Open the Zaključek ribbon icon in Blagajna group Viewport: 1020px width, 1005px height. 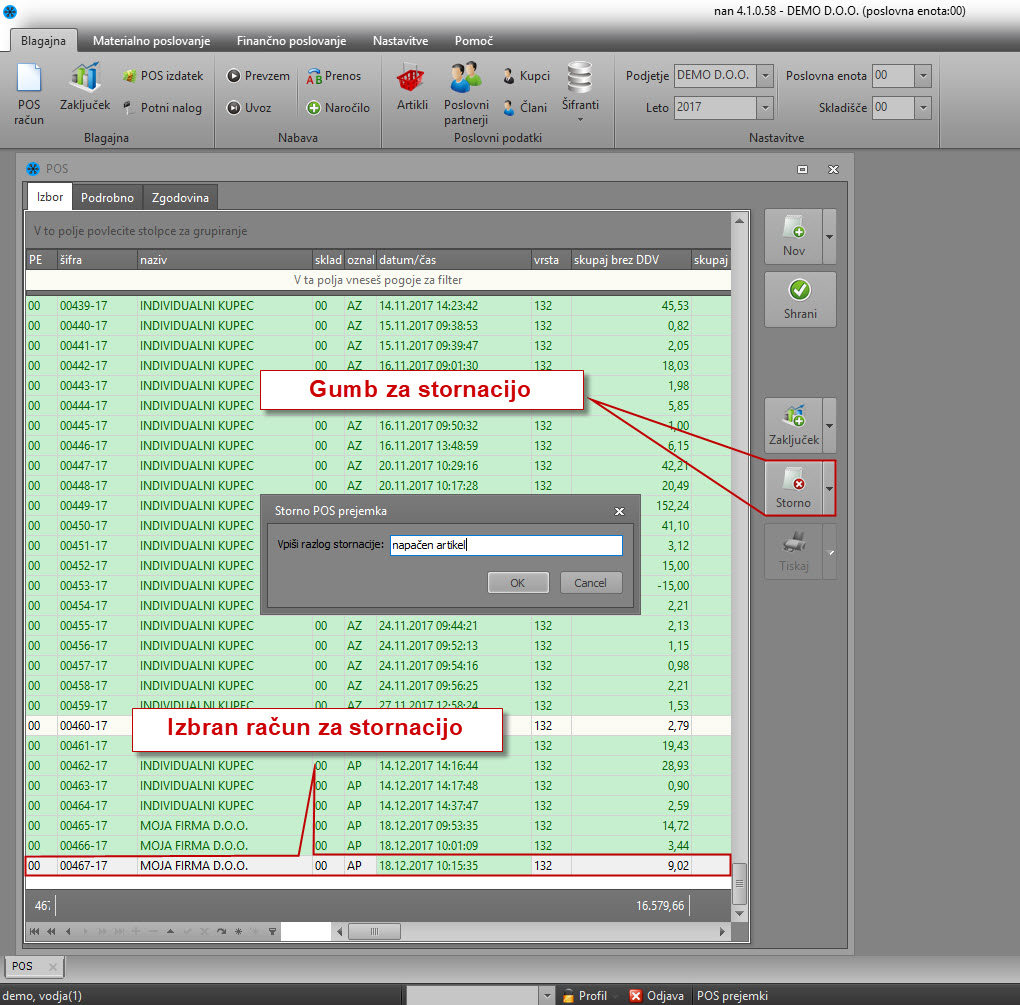point(85,87)
